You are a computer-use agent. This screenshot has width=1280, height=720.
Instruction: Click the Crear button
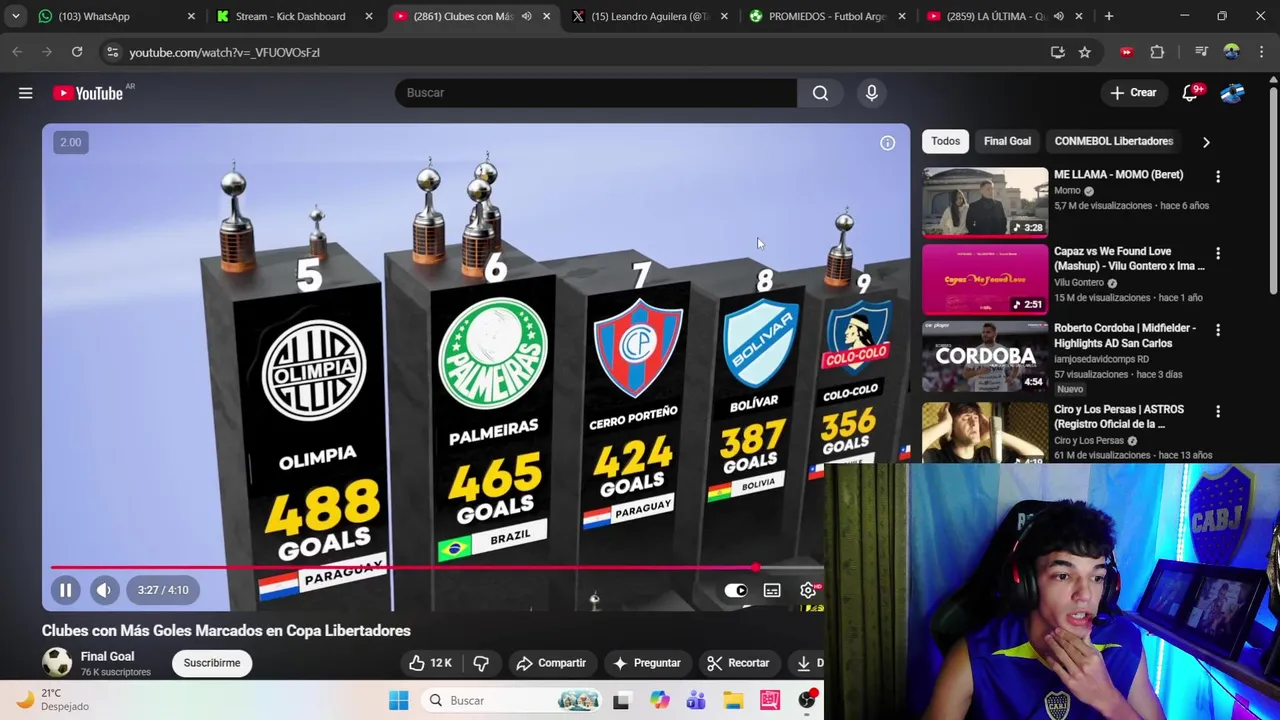click(1133, 93)
